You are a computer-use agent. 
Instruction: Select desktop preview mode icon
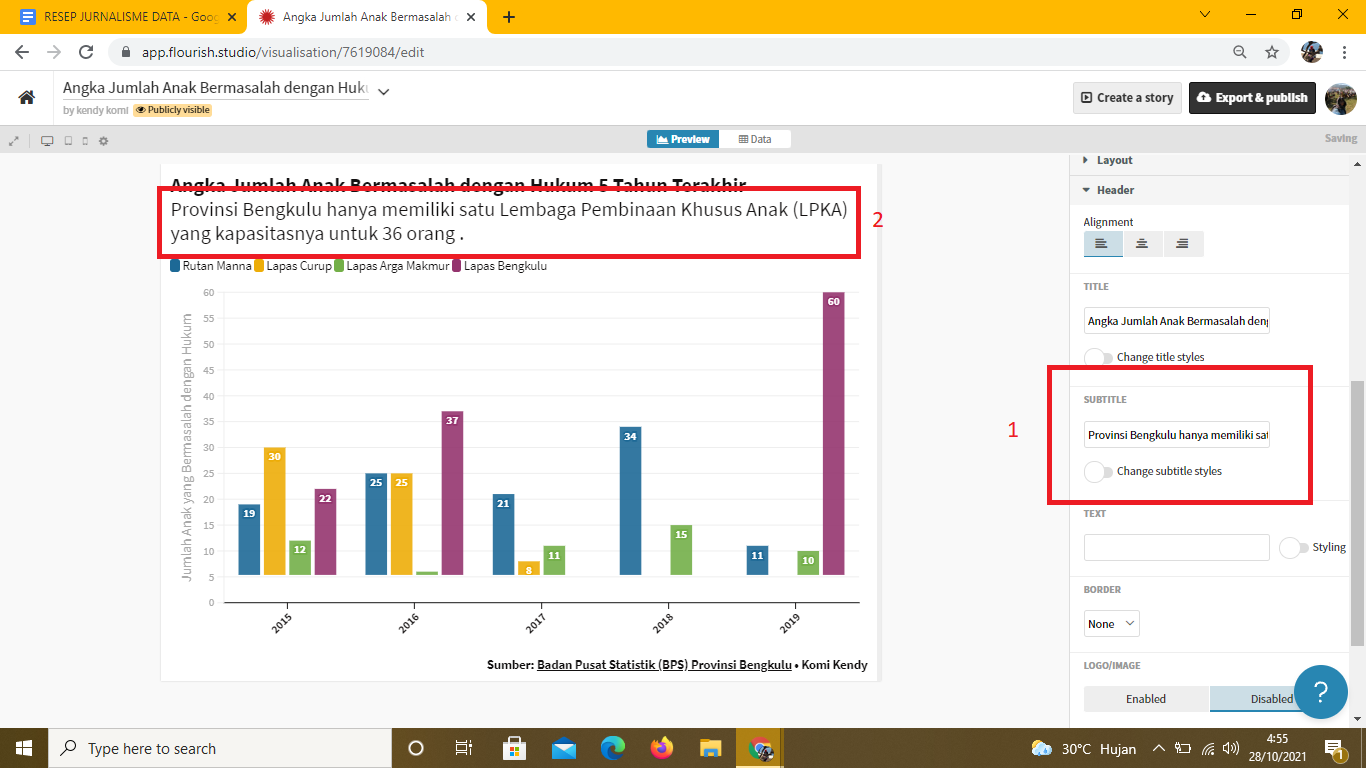47,141
